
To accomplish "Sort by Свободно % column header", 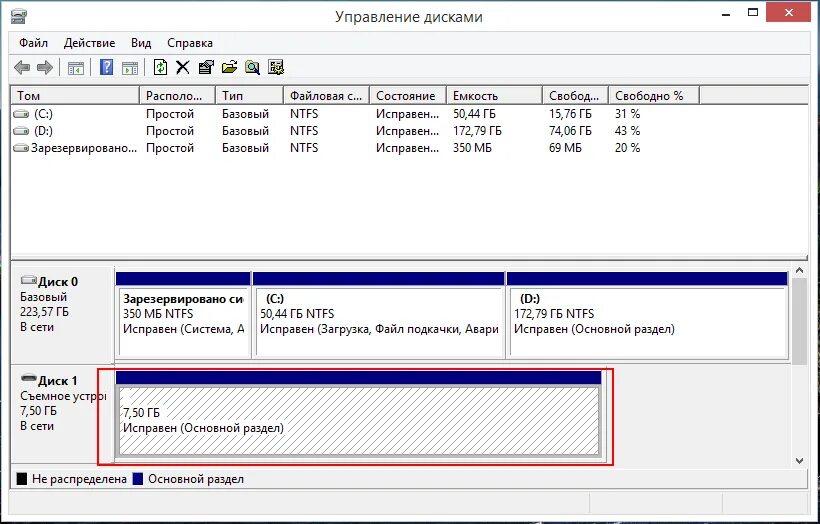I will (x=654, y=96).
